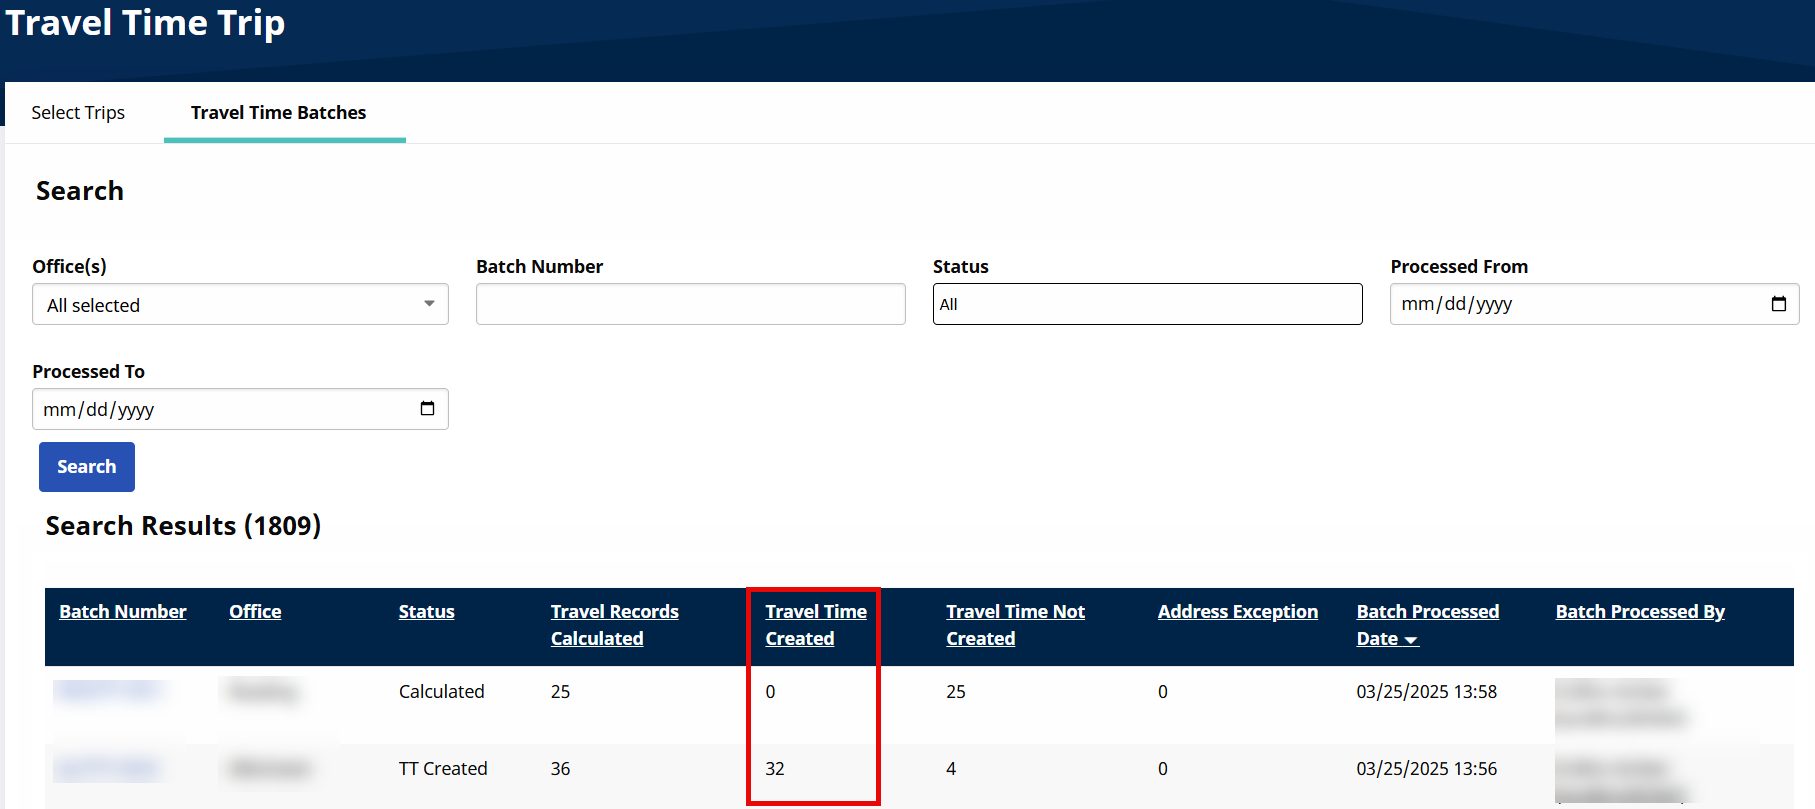The width and height of the screenshot is (1815, 809).
Task: Expand the Office(s) dropdown arrow
Action: [x=429, y=304]
